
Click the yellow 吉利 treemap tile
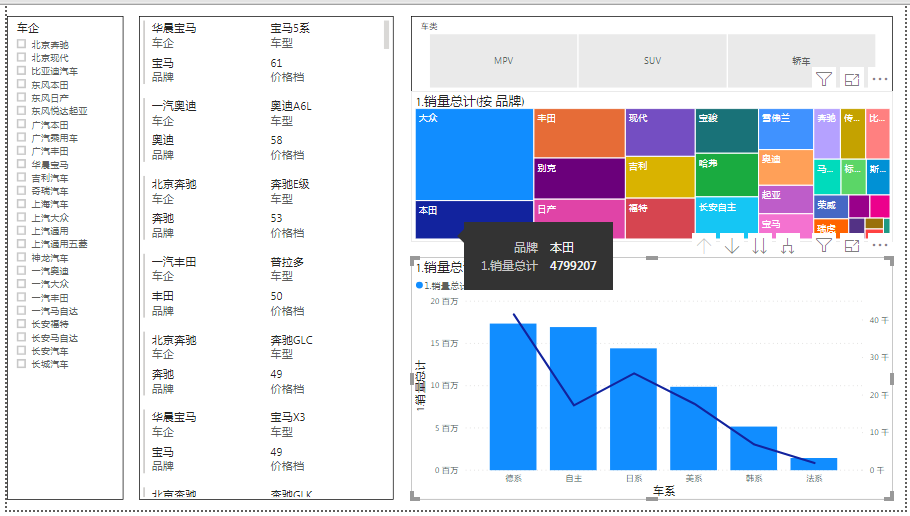coord(660,177)
